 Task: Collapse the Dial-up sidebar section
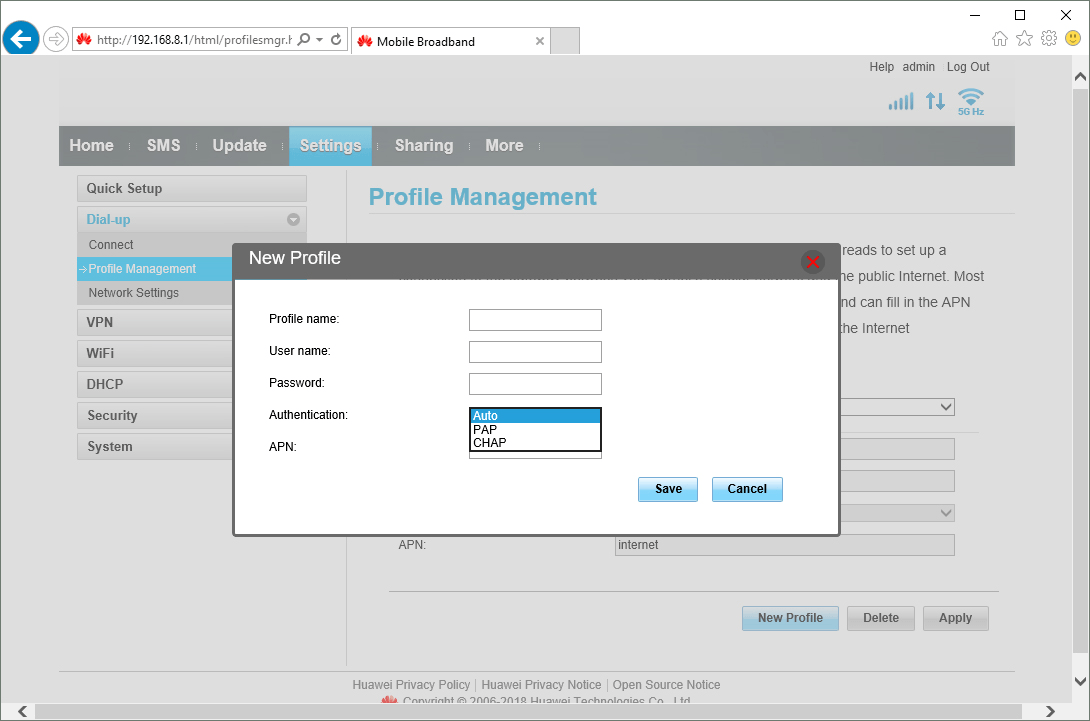293,220
